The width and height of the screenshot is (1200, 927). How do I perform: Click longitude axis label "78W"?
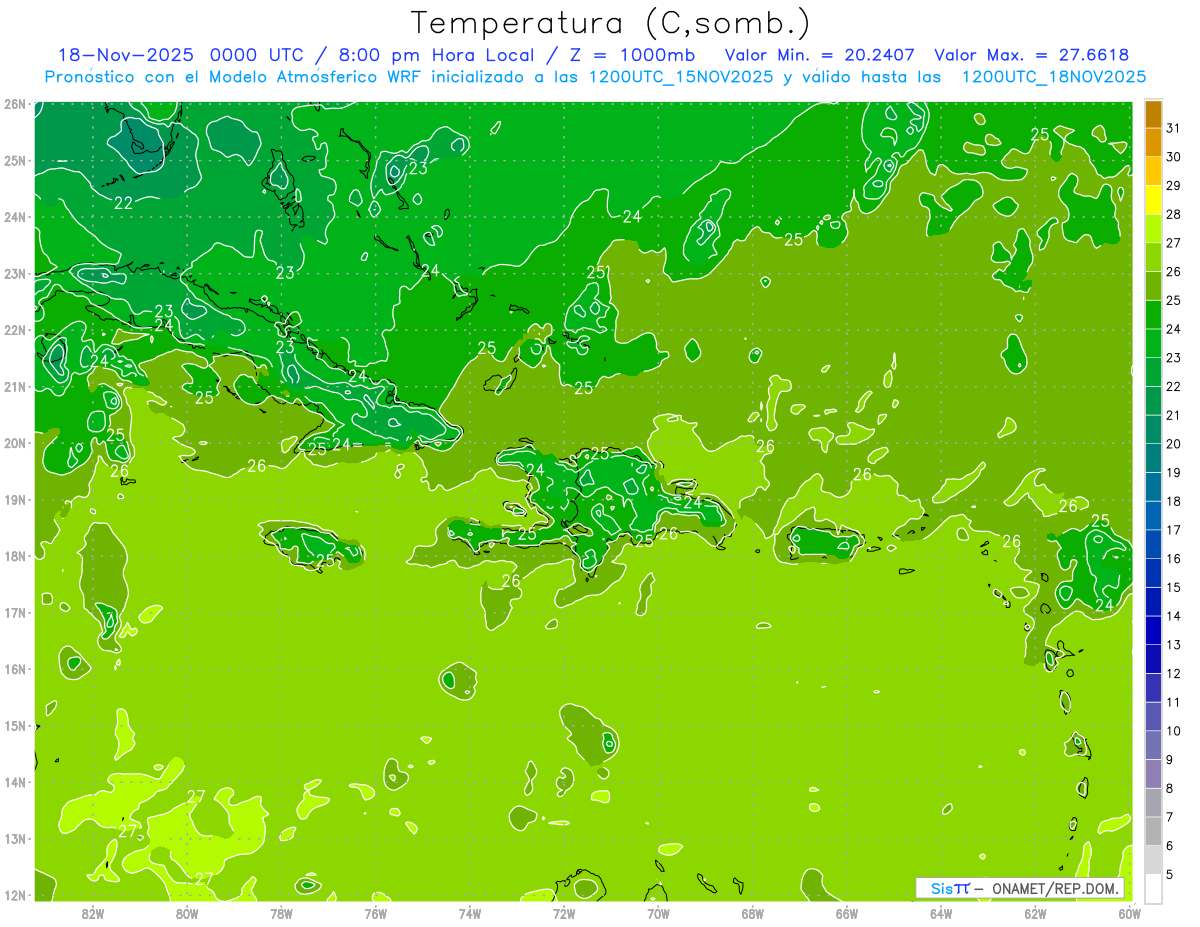pyautogui.click(x=281, y=913)
